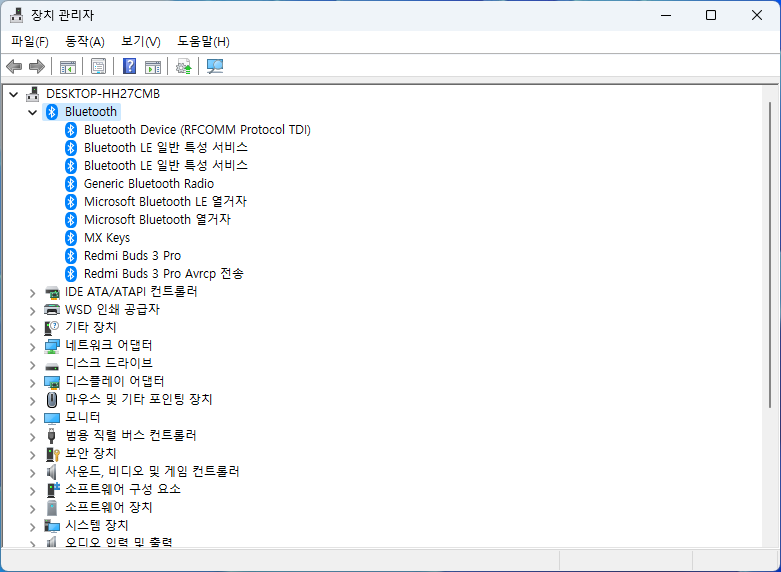Click the USB icon for 범용 직렬 버스 컨트롤러
The image size is (781, 572).
[x=52, y=435]
